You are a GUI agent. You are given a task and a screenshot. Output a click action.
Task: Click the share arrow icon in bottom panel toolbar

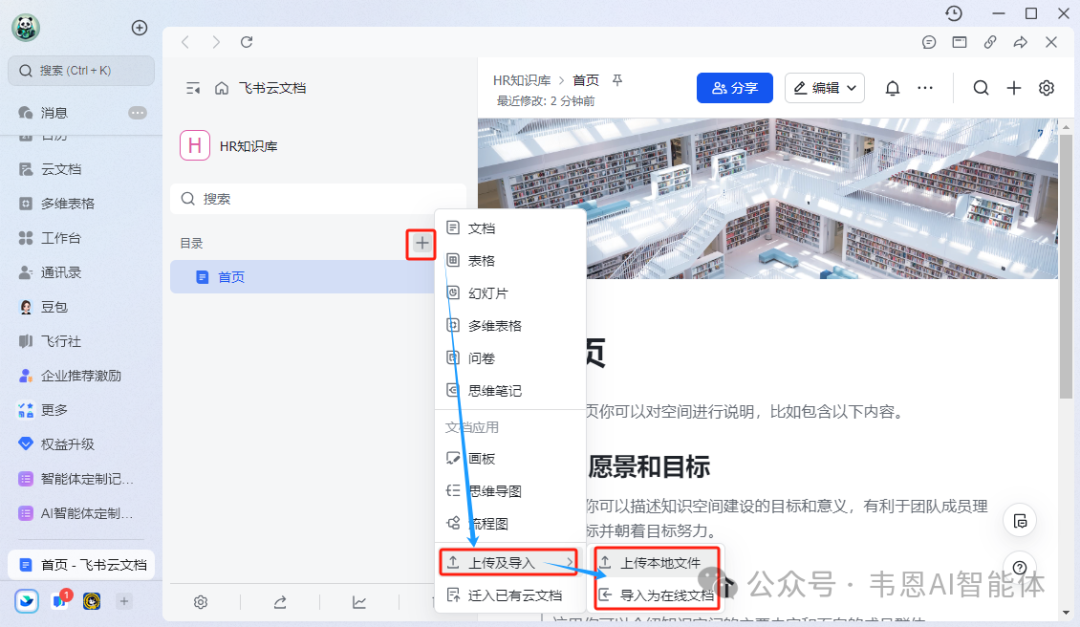(280, 602)
